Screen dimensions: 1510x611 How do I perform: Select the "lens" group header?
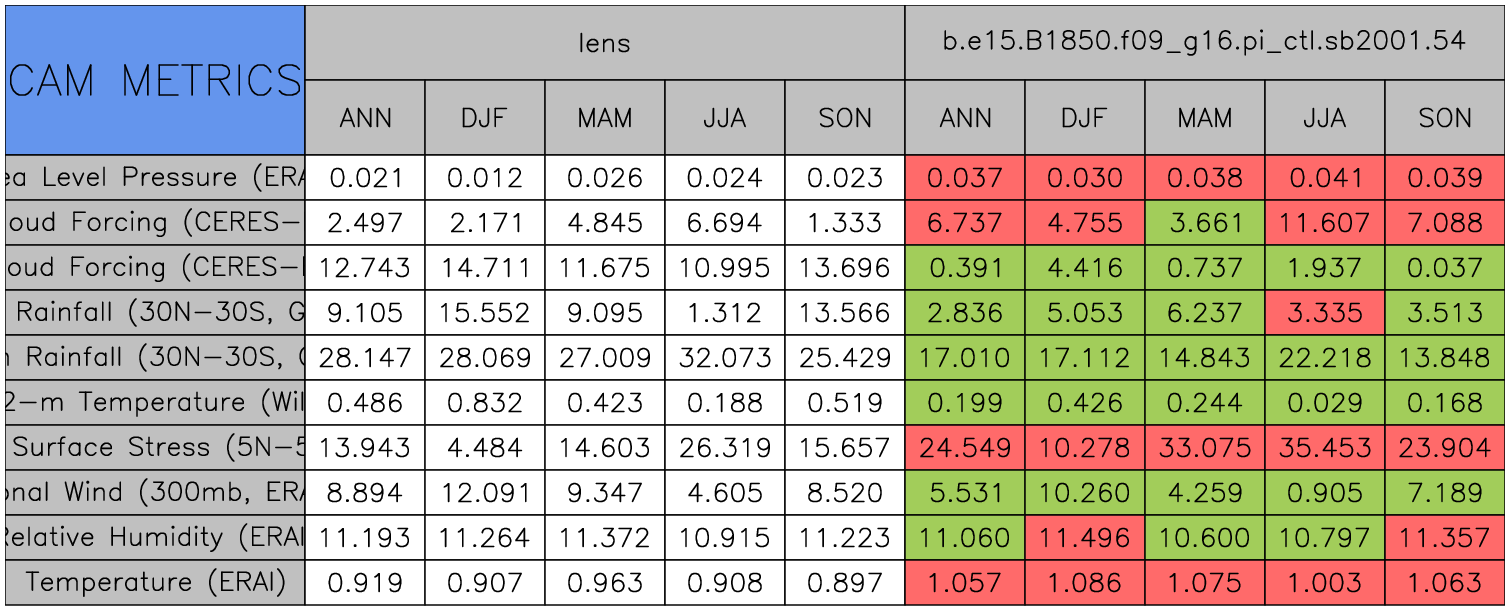(x=604, y=42)
